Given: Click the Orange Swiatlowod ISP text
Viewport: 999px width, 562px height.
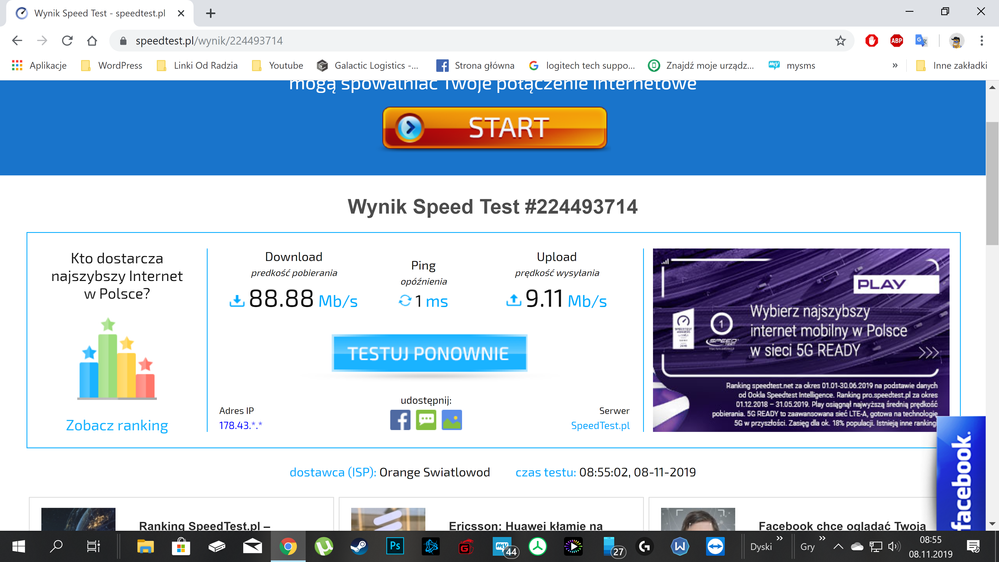Looking at the screenshot, I should pos(435,472).
